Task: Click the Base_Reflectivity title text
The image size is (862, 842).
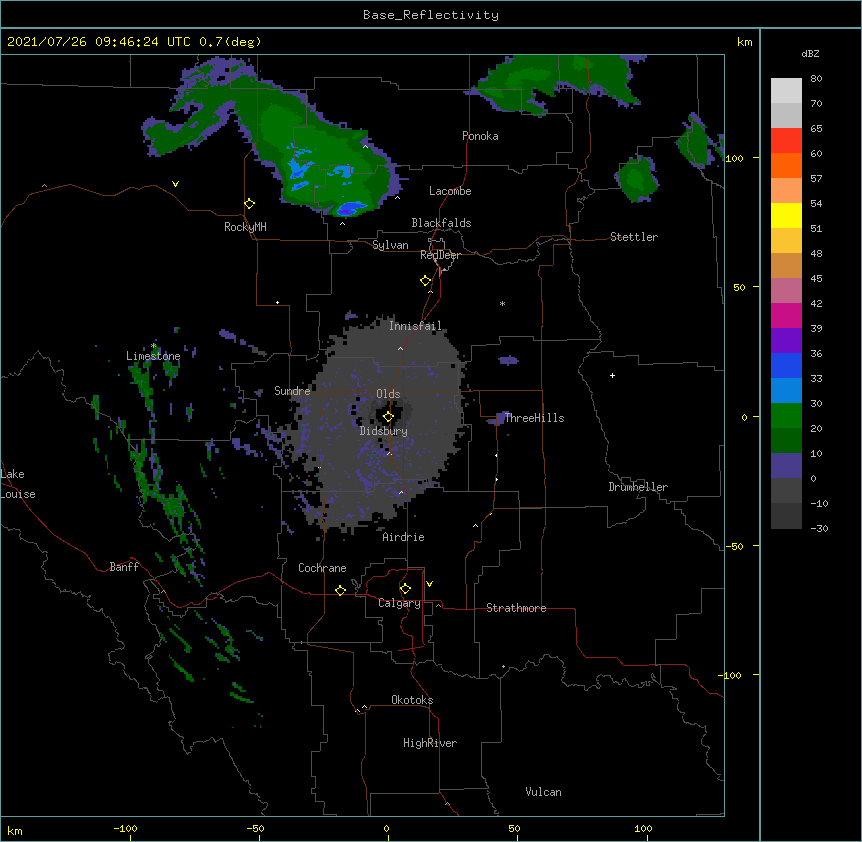Action: [x=430, y=15]
